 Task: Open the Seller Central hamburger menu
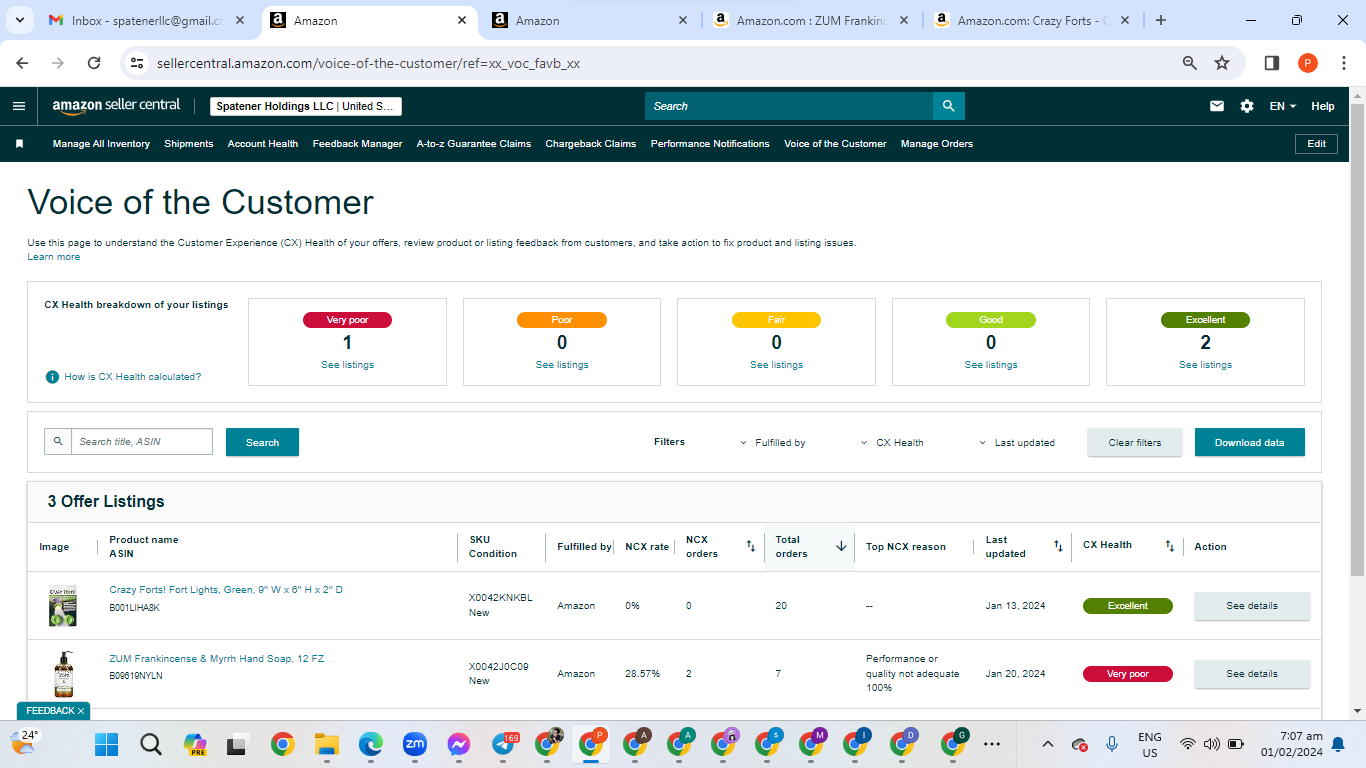19,106
